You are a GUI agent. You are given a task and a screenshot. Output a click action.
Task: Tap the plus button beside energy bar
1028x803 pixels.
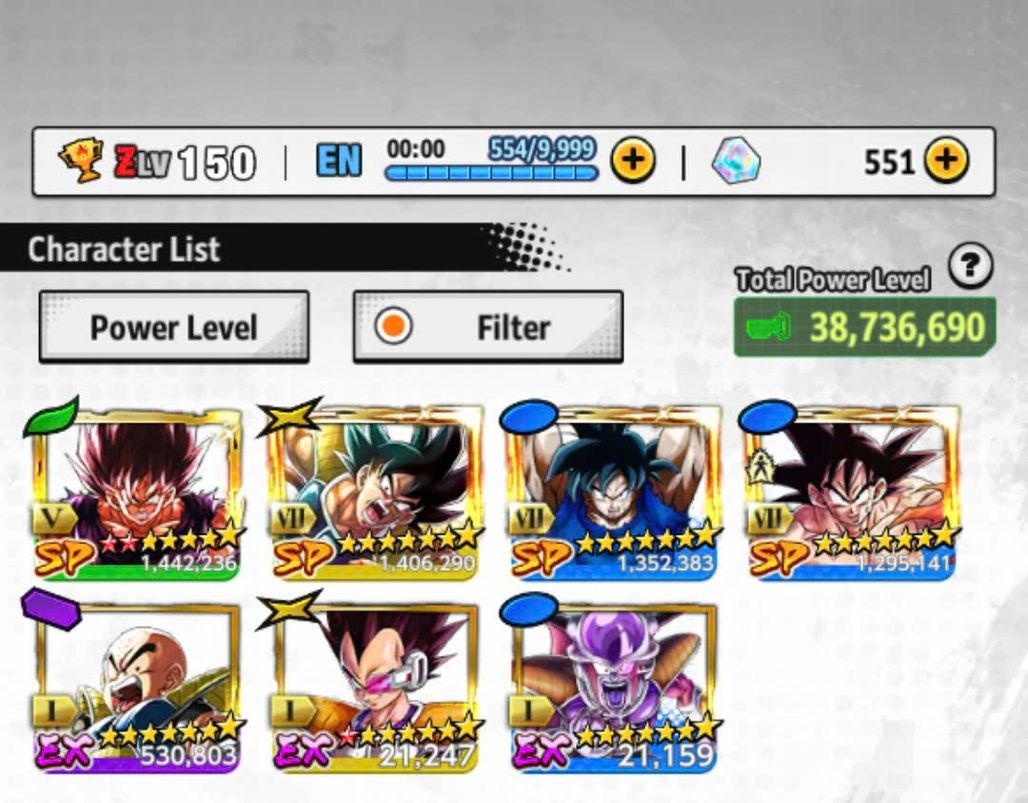tap(633, 161)
